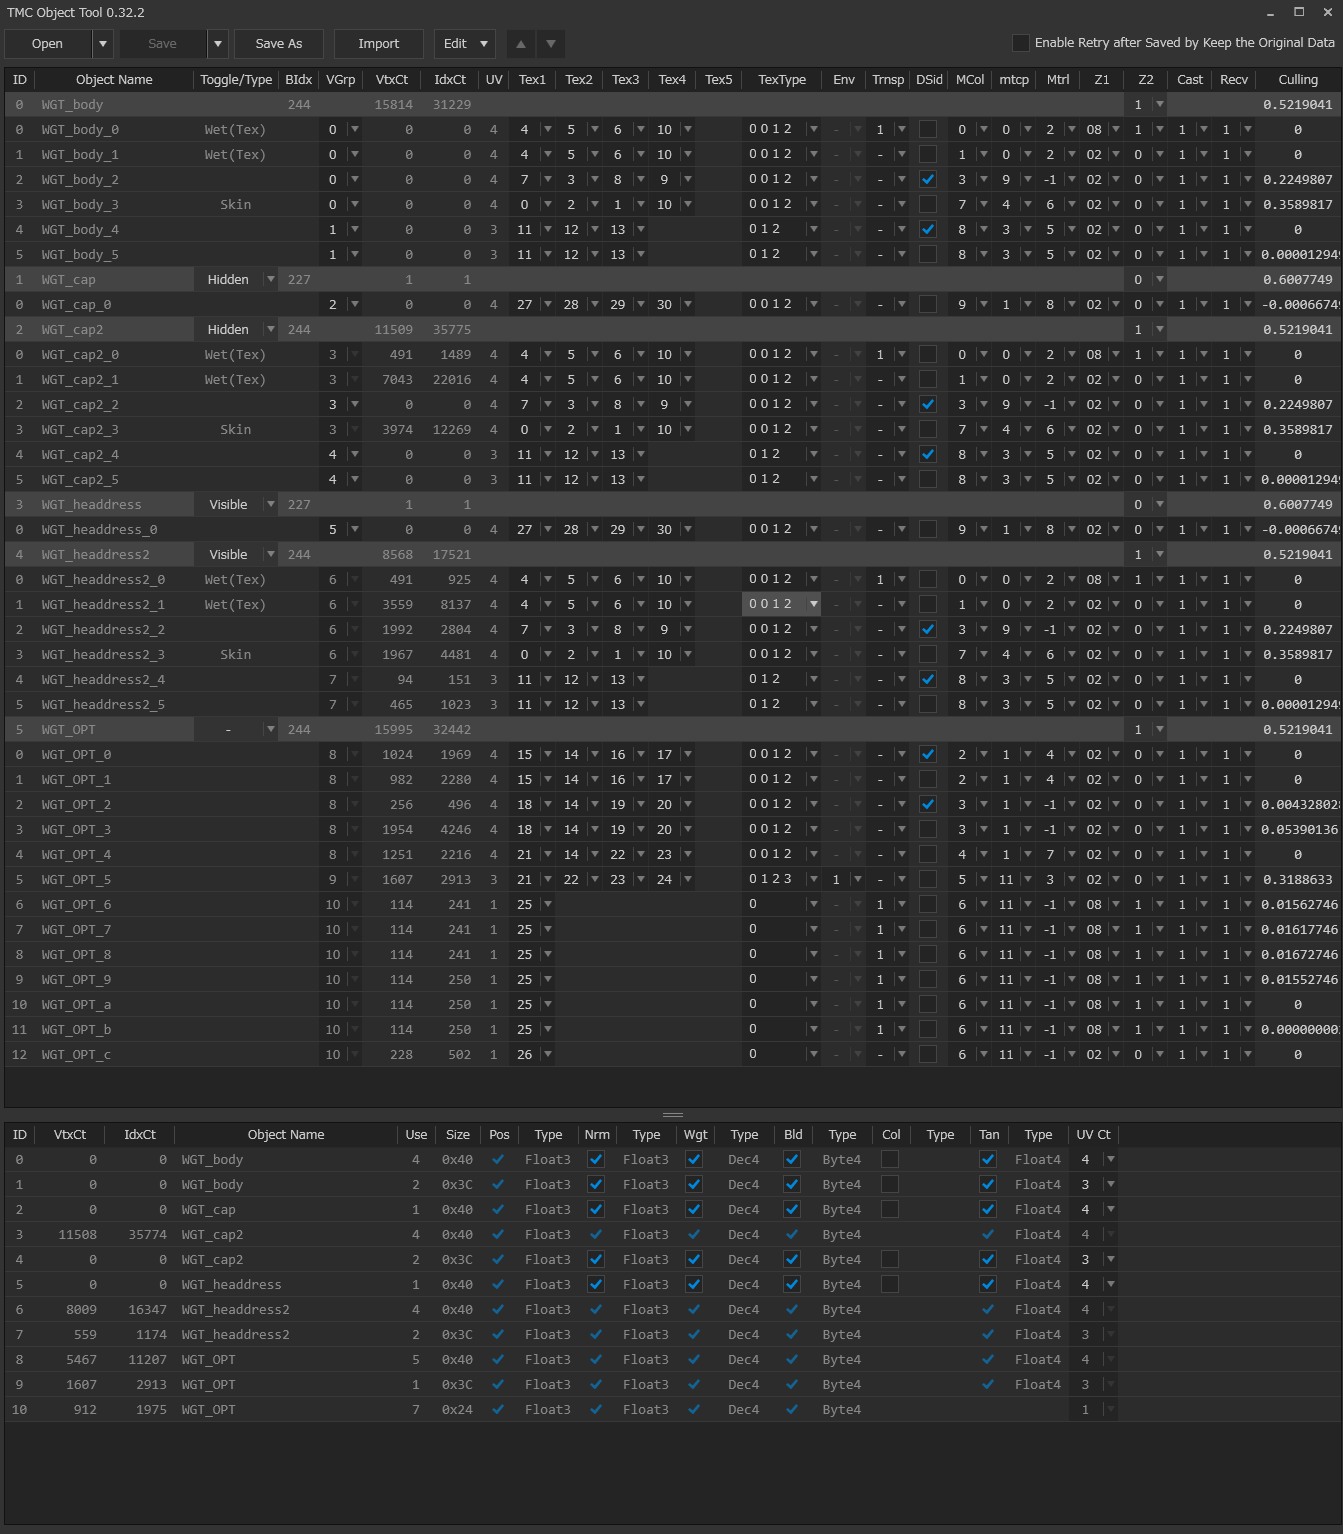Open the dropdown arrow beside Save

(x=218, y=44)
